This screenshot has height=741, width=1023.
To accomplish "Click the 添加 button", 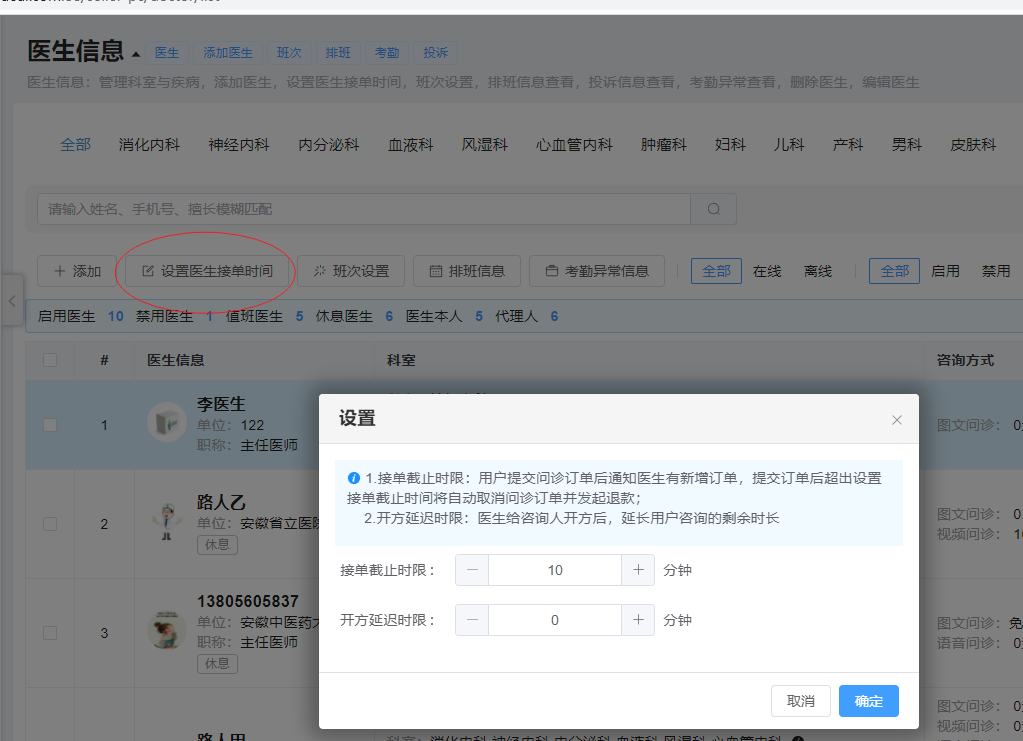I will tap(77, 271).
